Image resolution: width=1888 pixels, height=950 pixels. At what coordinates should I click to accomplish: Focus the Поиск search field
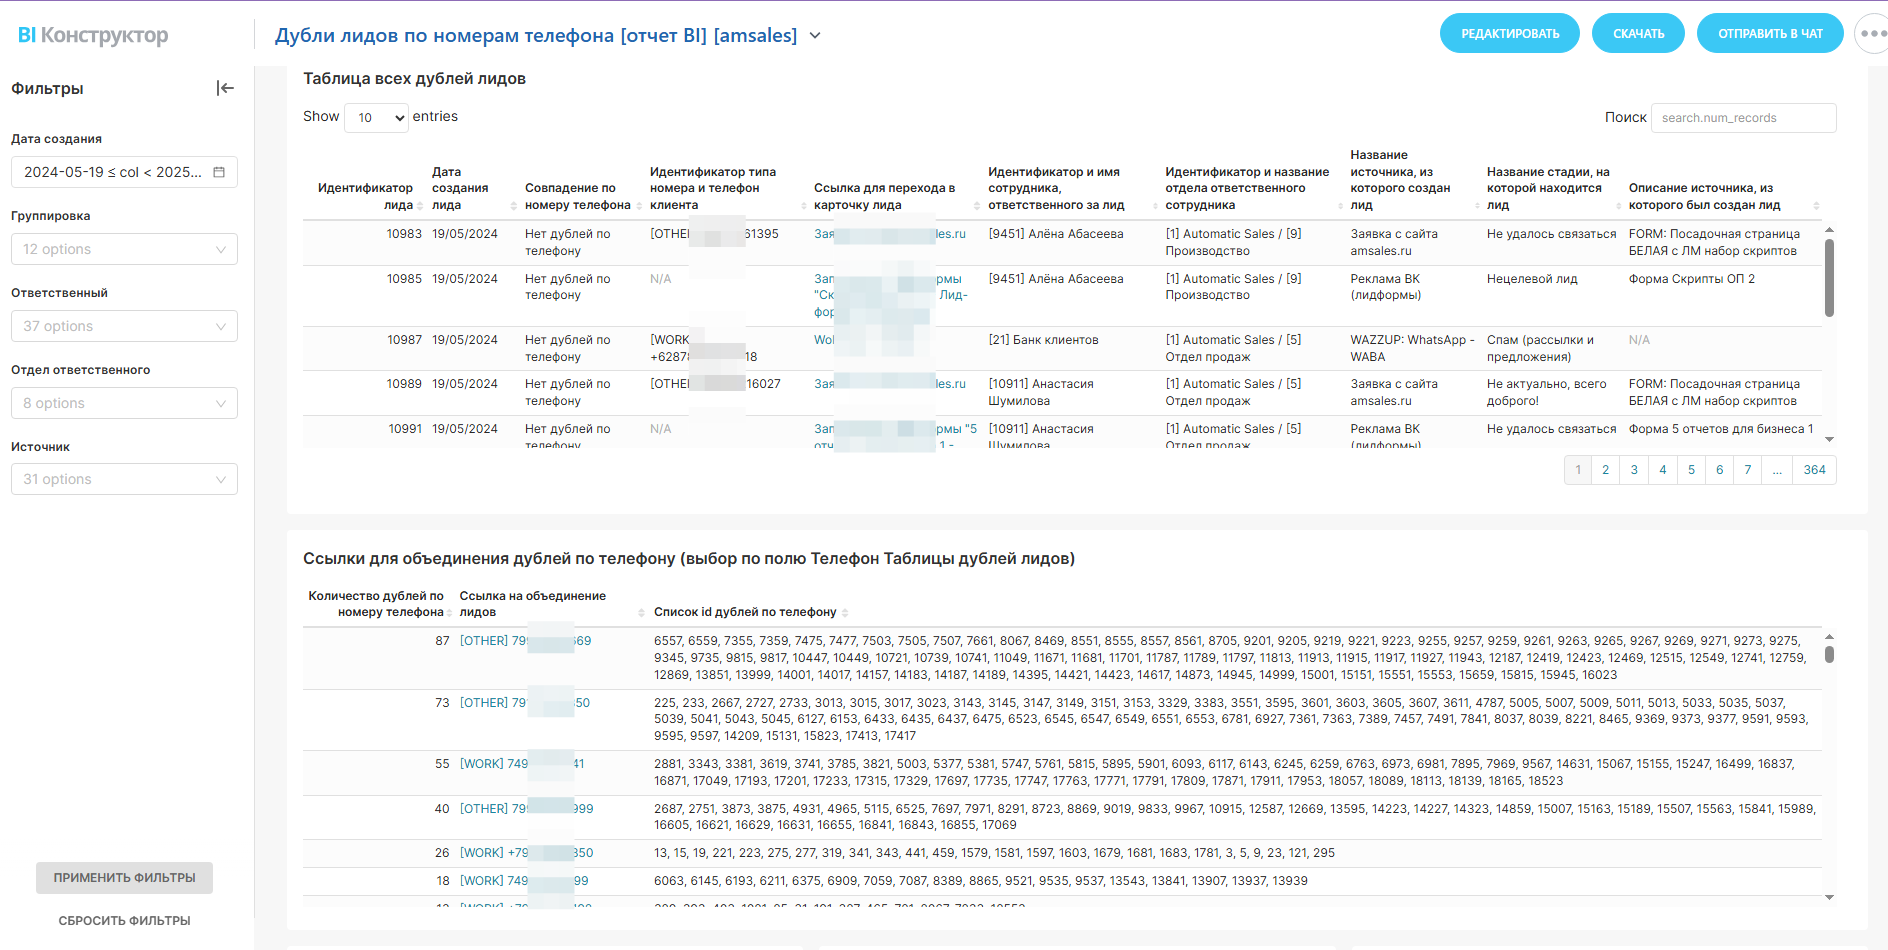tap(1743, 118)
